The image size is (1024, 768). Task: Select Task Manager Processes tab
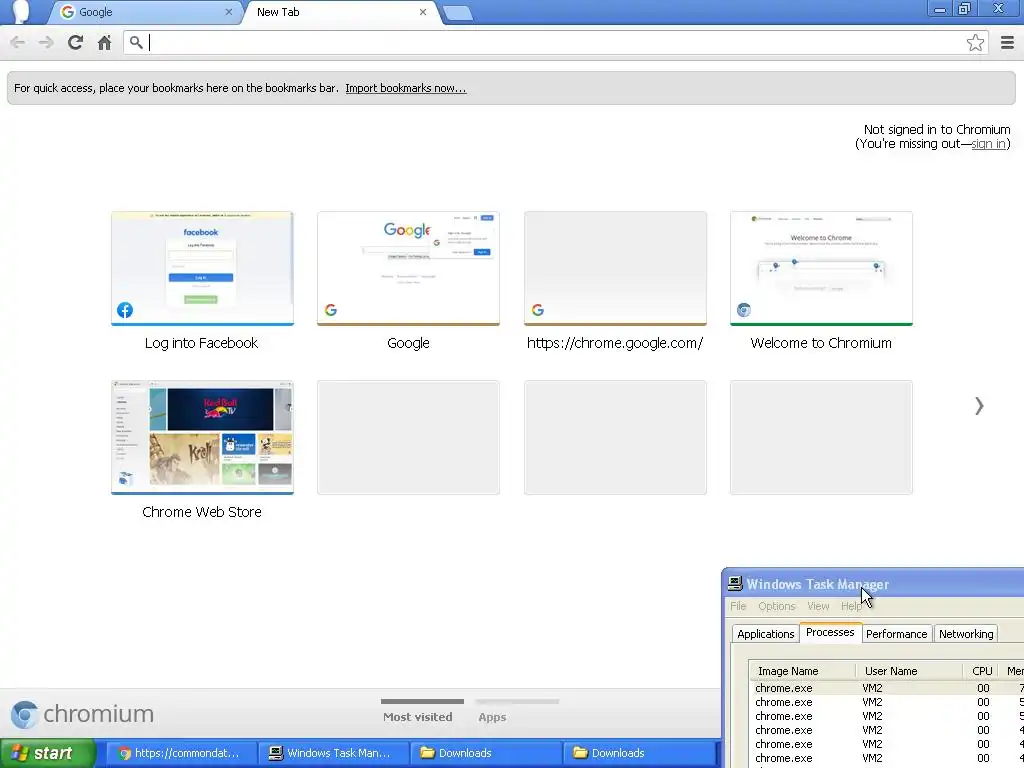point(830,632)
